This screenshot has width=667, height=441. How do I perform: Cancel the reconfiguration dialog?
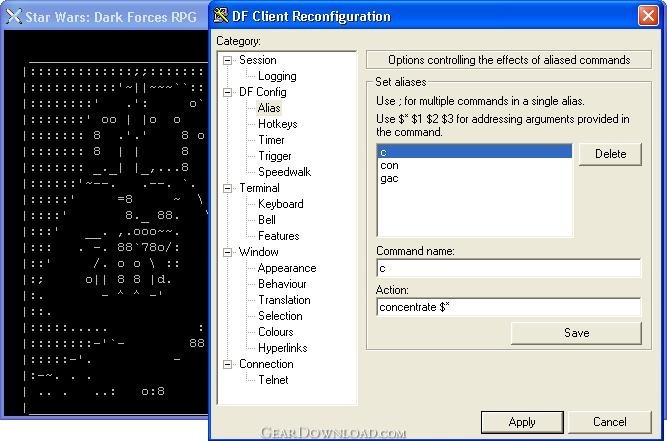610,422
